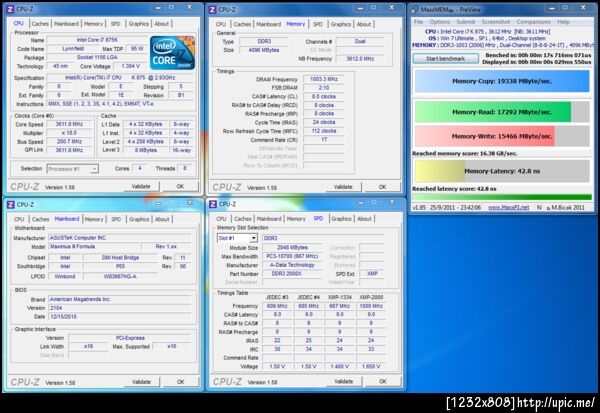Click the Socket 1156 LGA package value

97,57
